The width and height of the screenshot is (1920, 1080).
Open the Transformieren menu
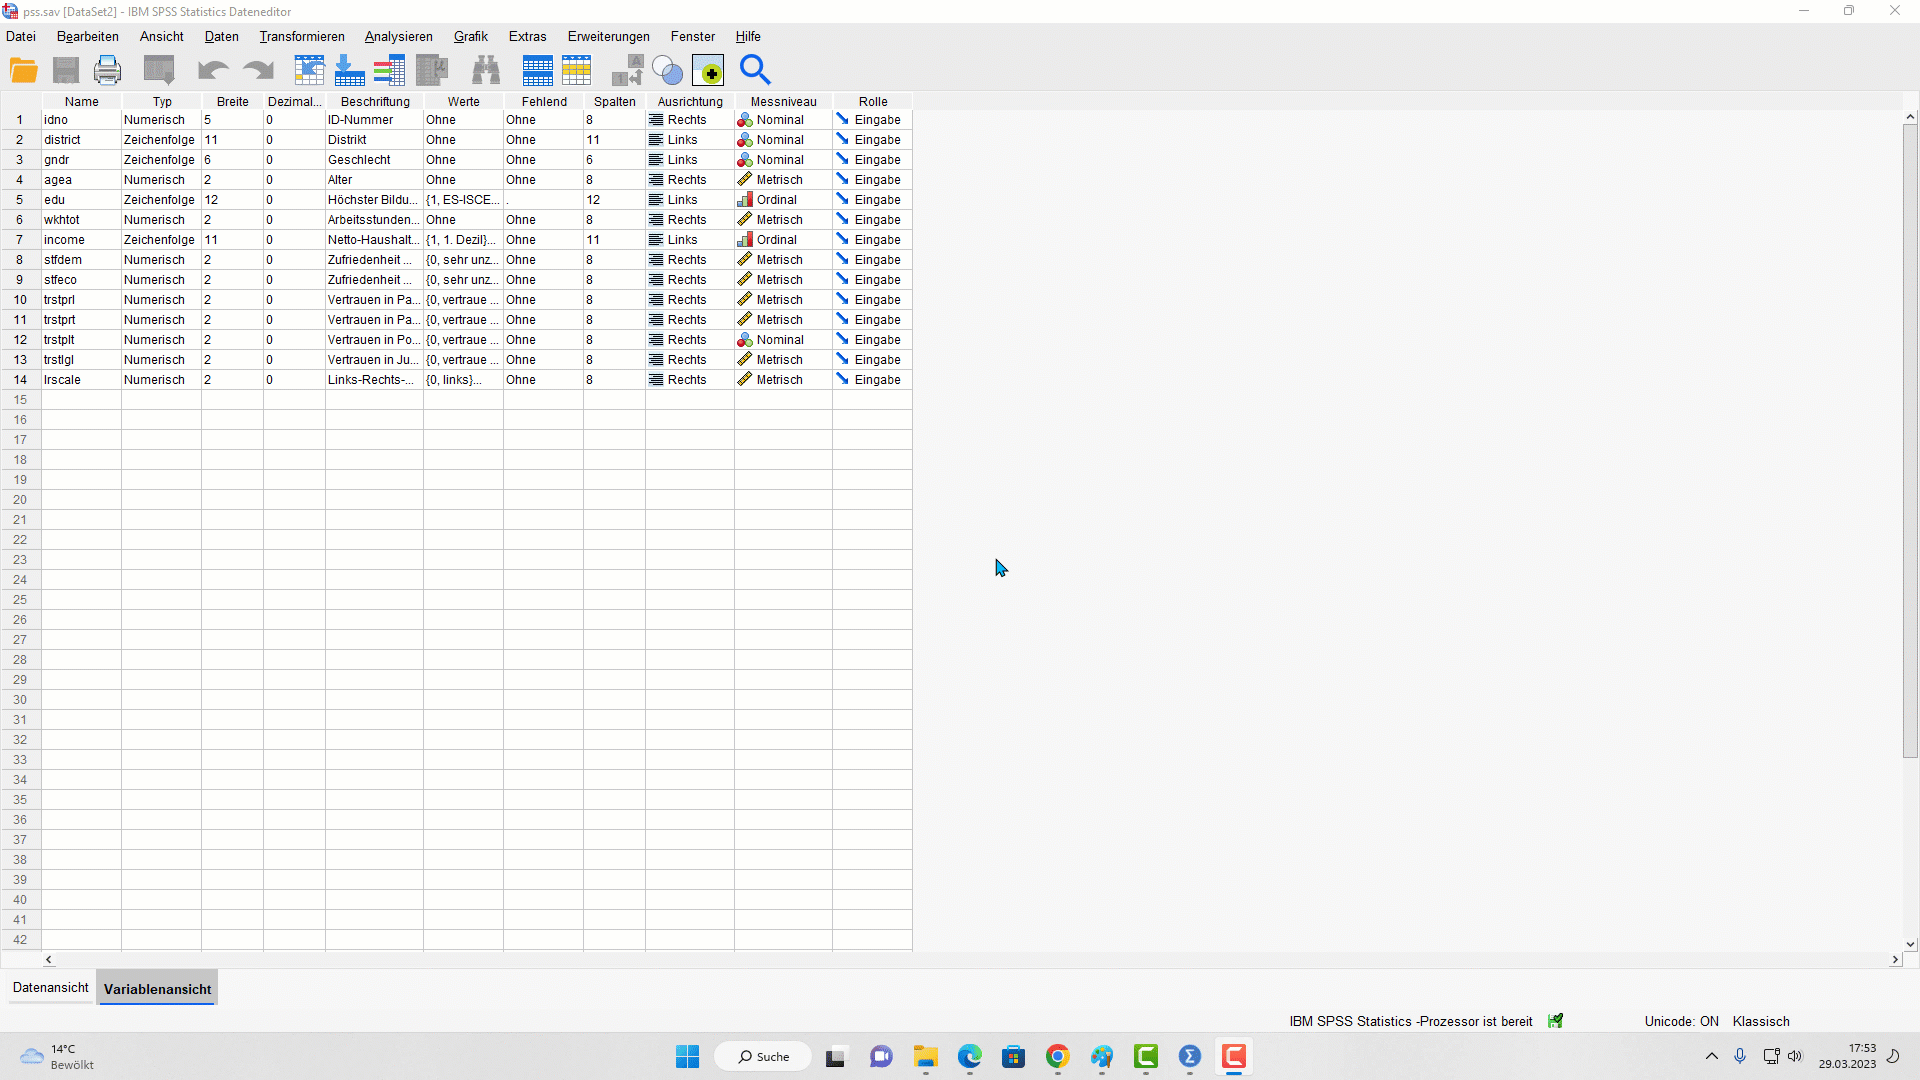(x=302, y=37)
